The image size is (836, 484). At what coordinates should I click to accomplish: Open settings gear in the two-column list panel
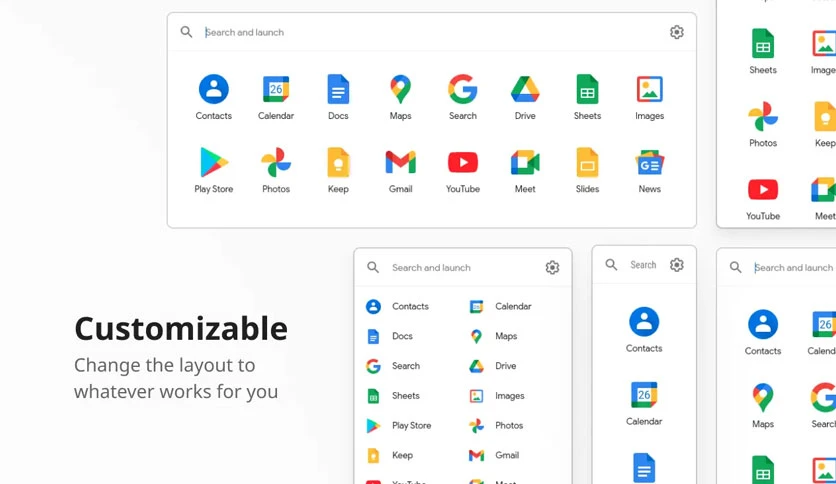552,267
